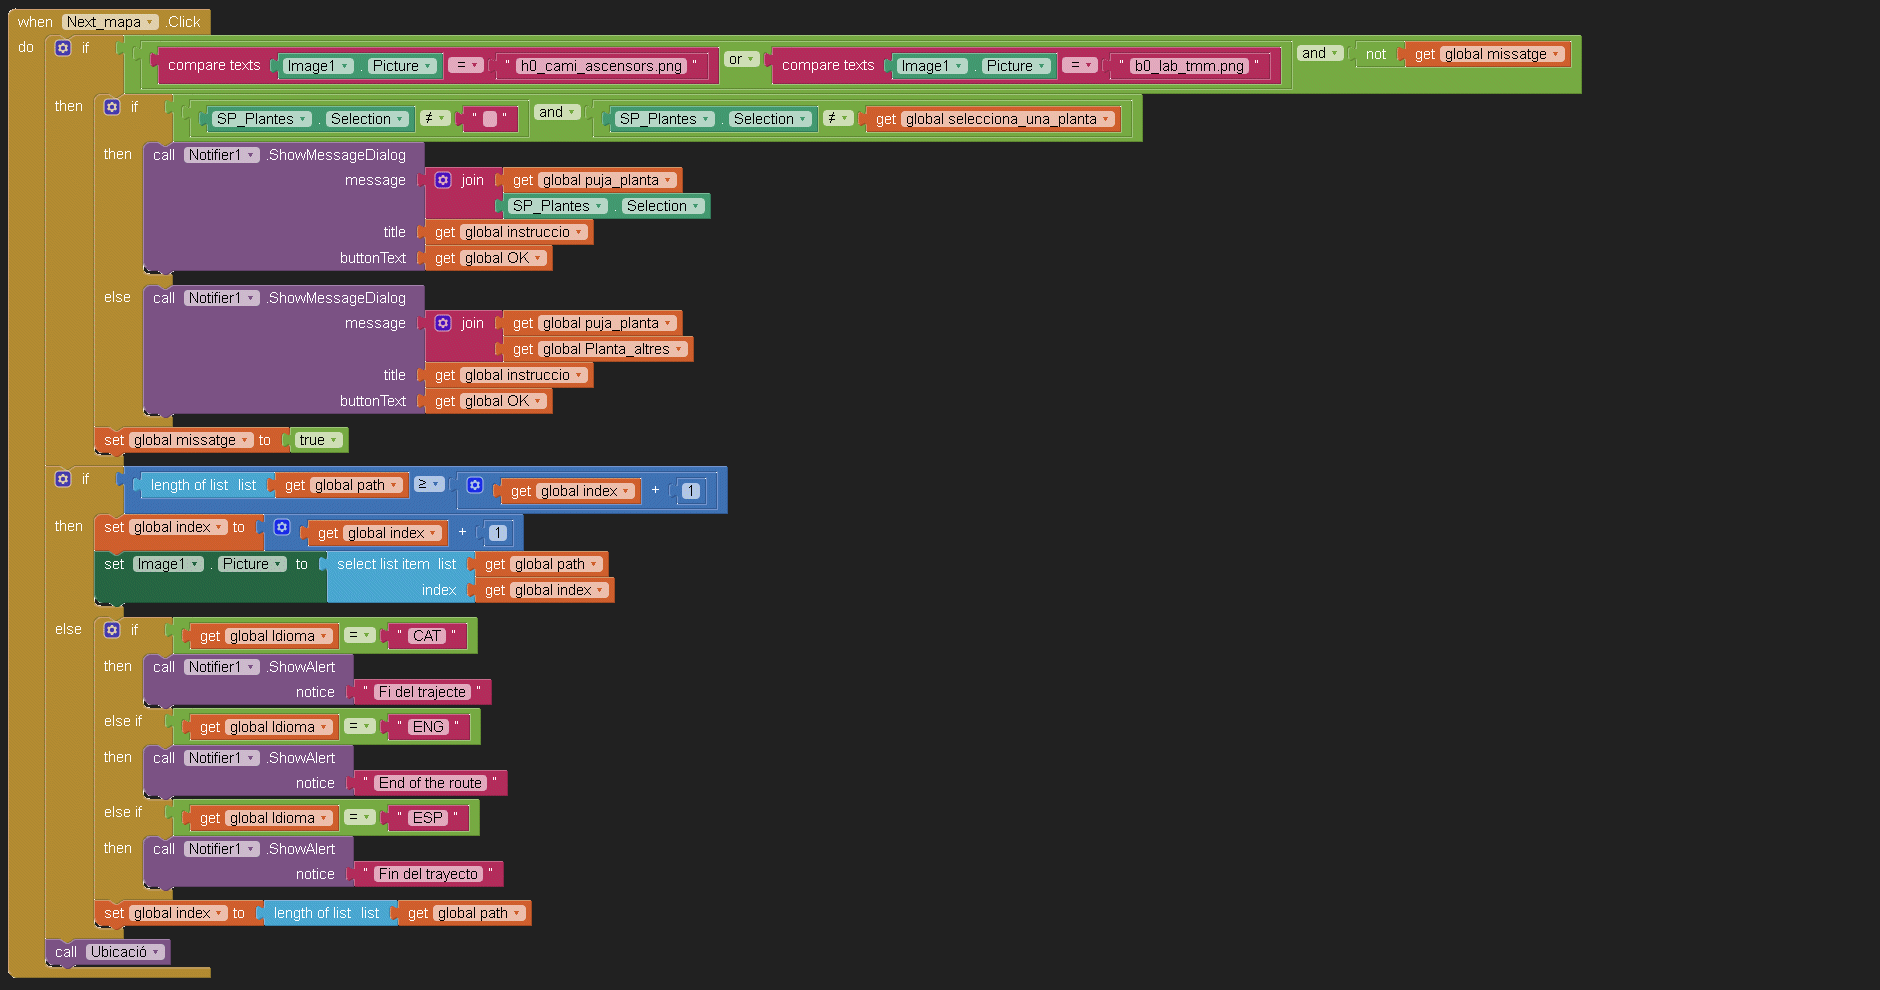Click gear icon on the SP_Plantes condition if block

tap(112, 107)
